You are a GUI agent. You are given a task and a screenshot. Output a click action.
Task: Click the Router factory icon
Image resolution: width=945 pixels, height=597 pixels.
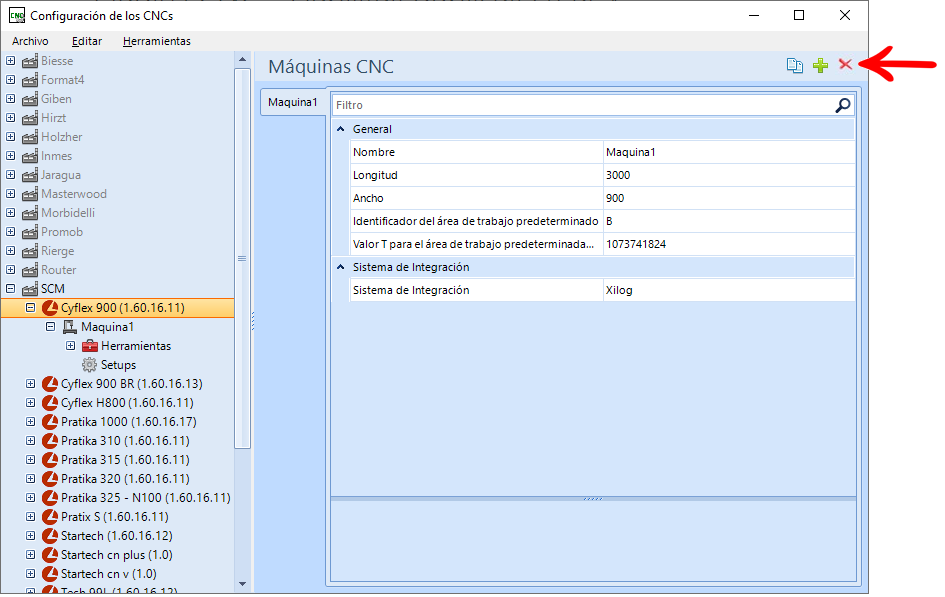[x=30, y=270]
